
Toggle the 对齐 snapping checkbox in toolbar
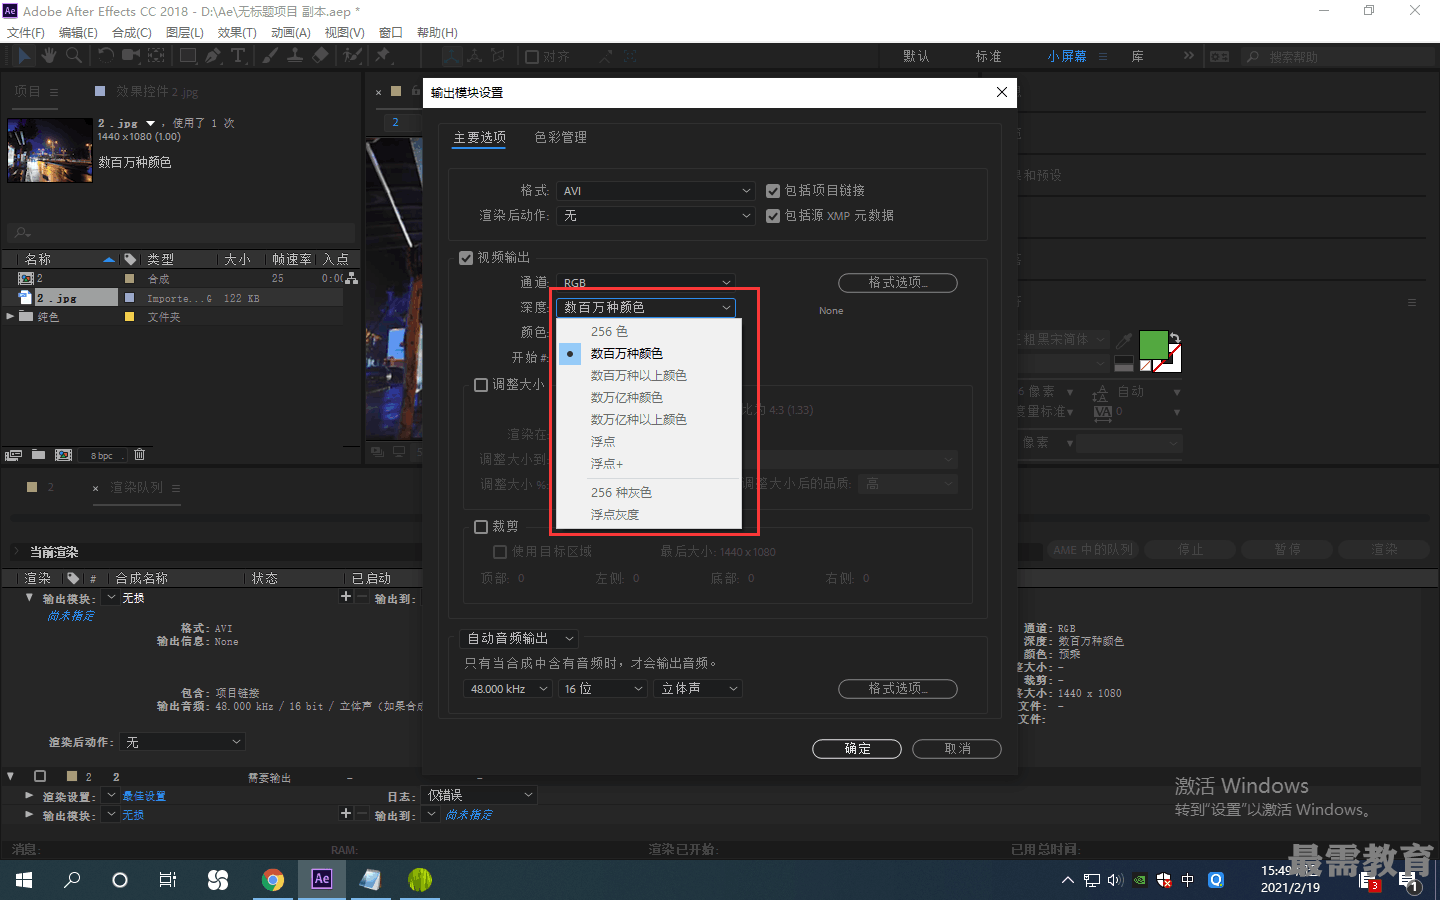tap(532, 57)
